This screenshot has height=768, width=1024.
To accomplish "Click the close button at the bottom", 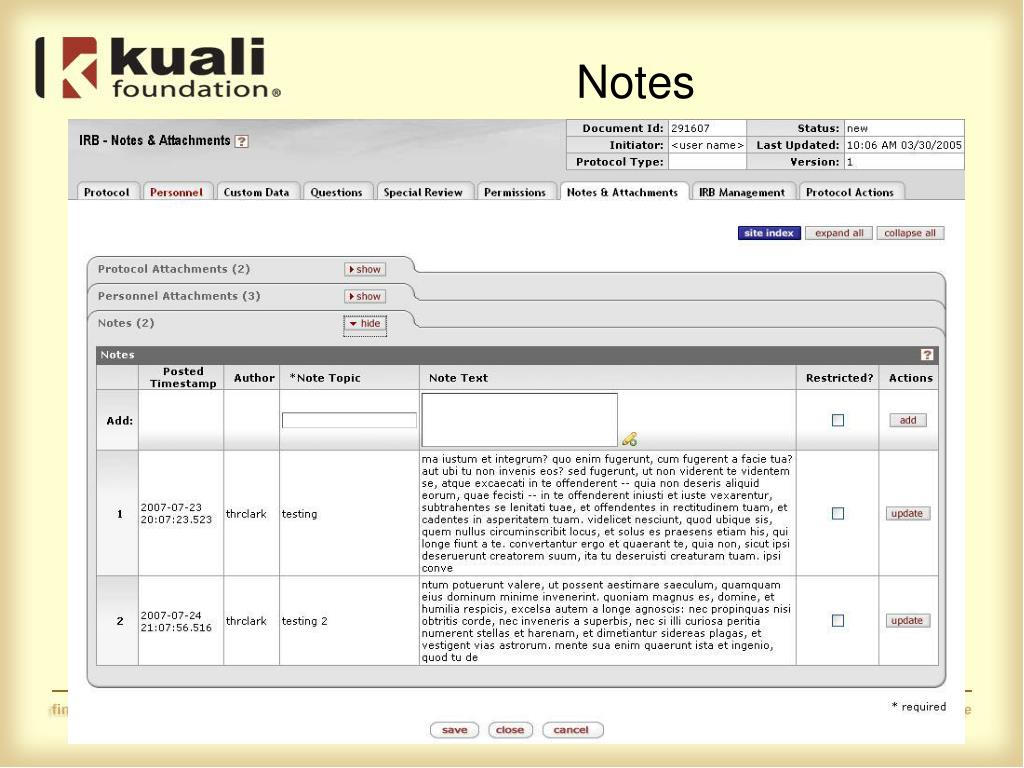I will click(510, 730).
